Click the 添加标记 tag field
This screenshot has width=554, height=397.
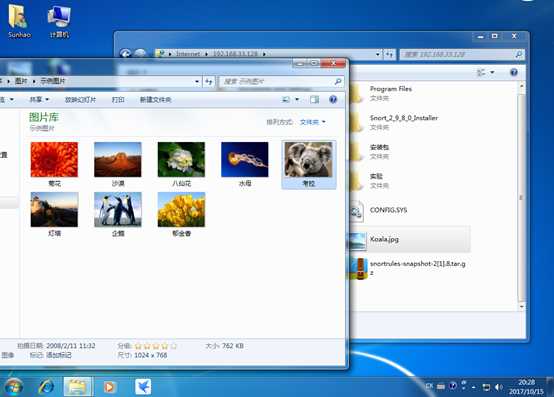click(59, 355)
